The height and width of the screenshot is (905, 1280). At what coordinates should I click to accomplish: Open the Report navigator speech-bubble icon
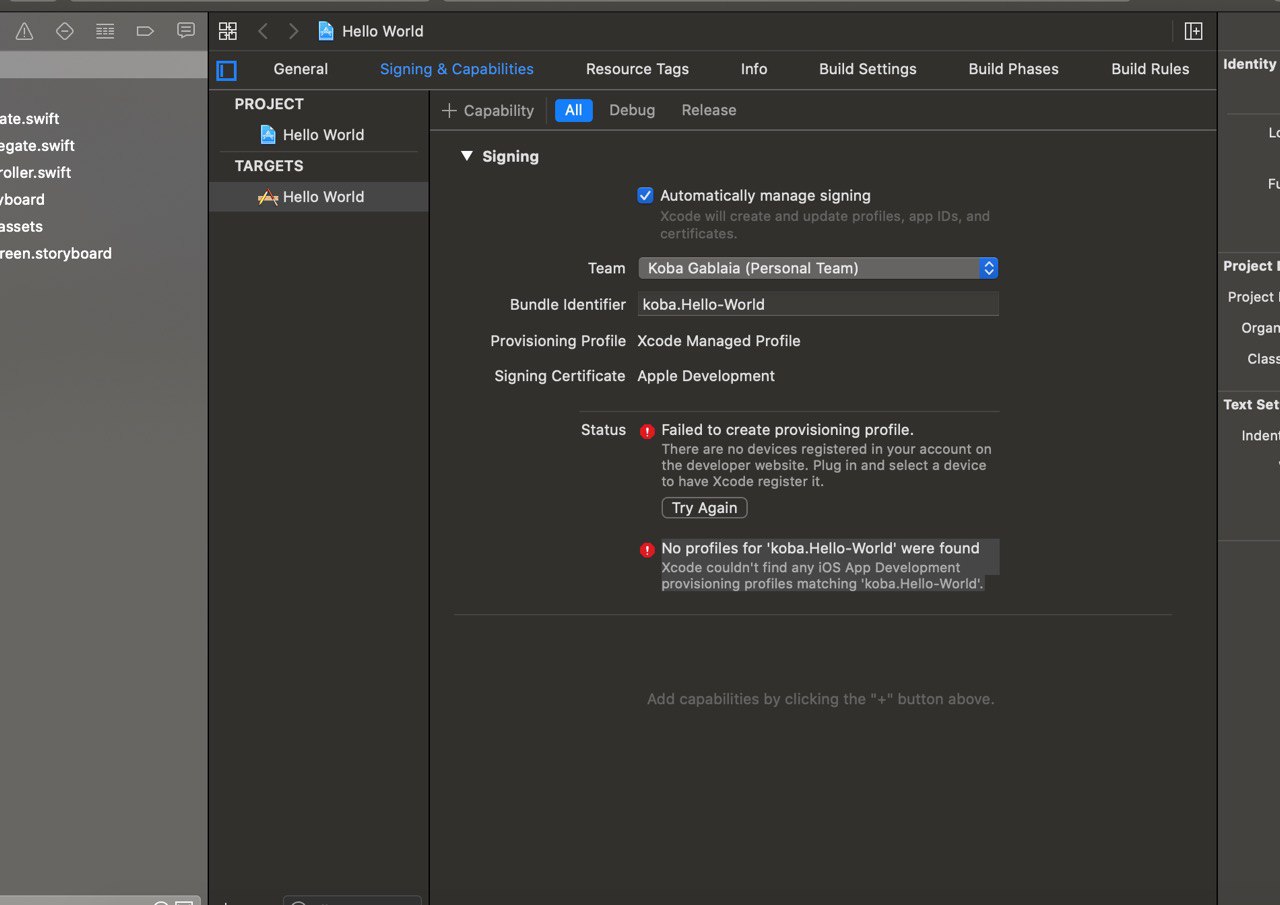186,31
